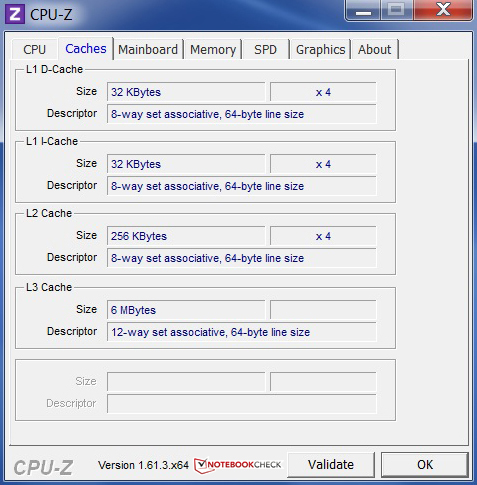Click the L2 Cache group label
Viewport: 477px width, 485px height.
(49, 213)
